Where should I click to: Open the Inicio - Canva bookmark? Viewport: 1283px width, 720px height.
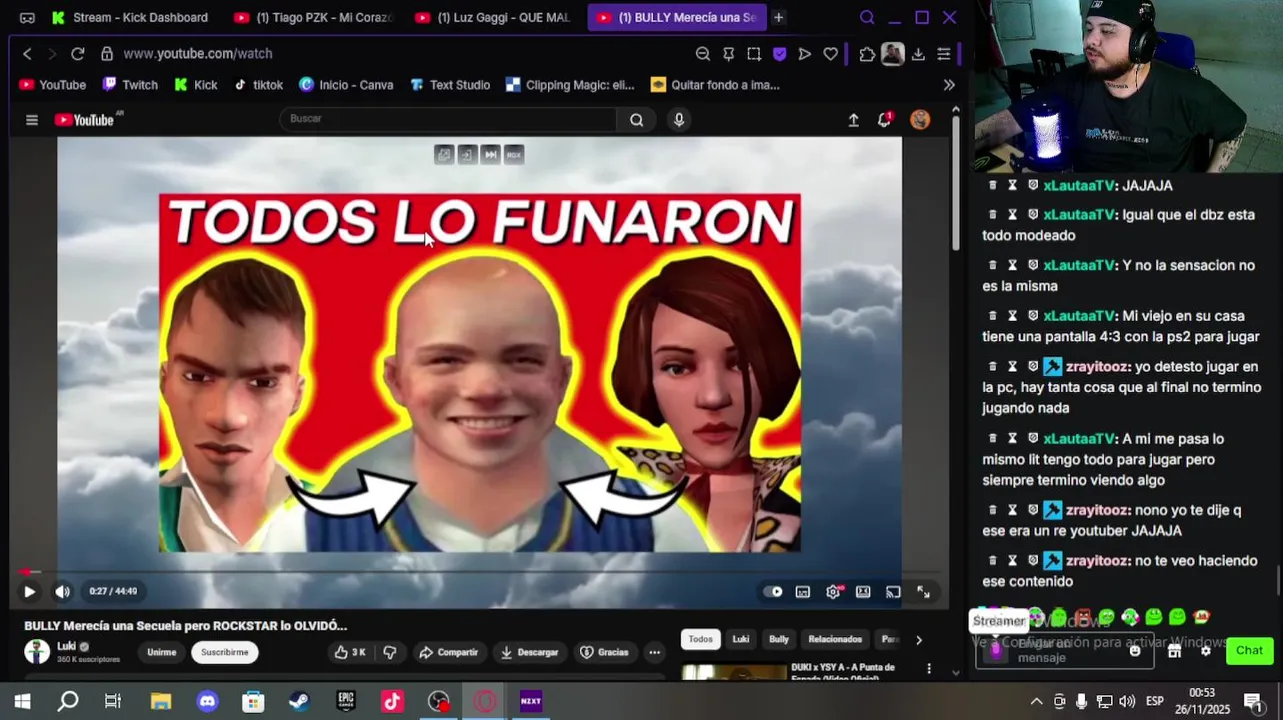pyautogui.click(x=346, y=85)
